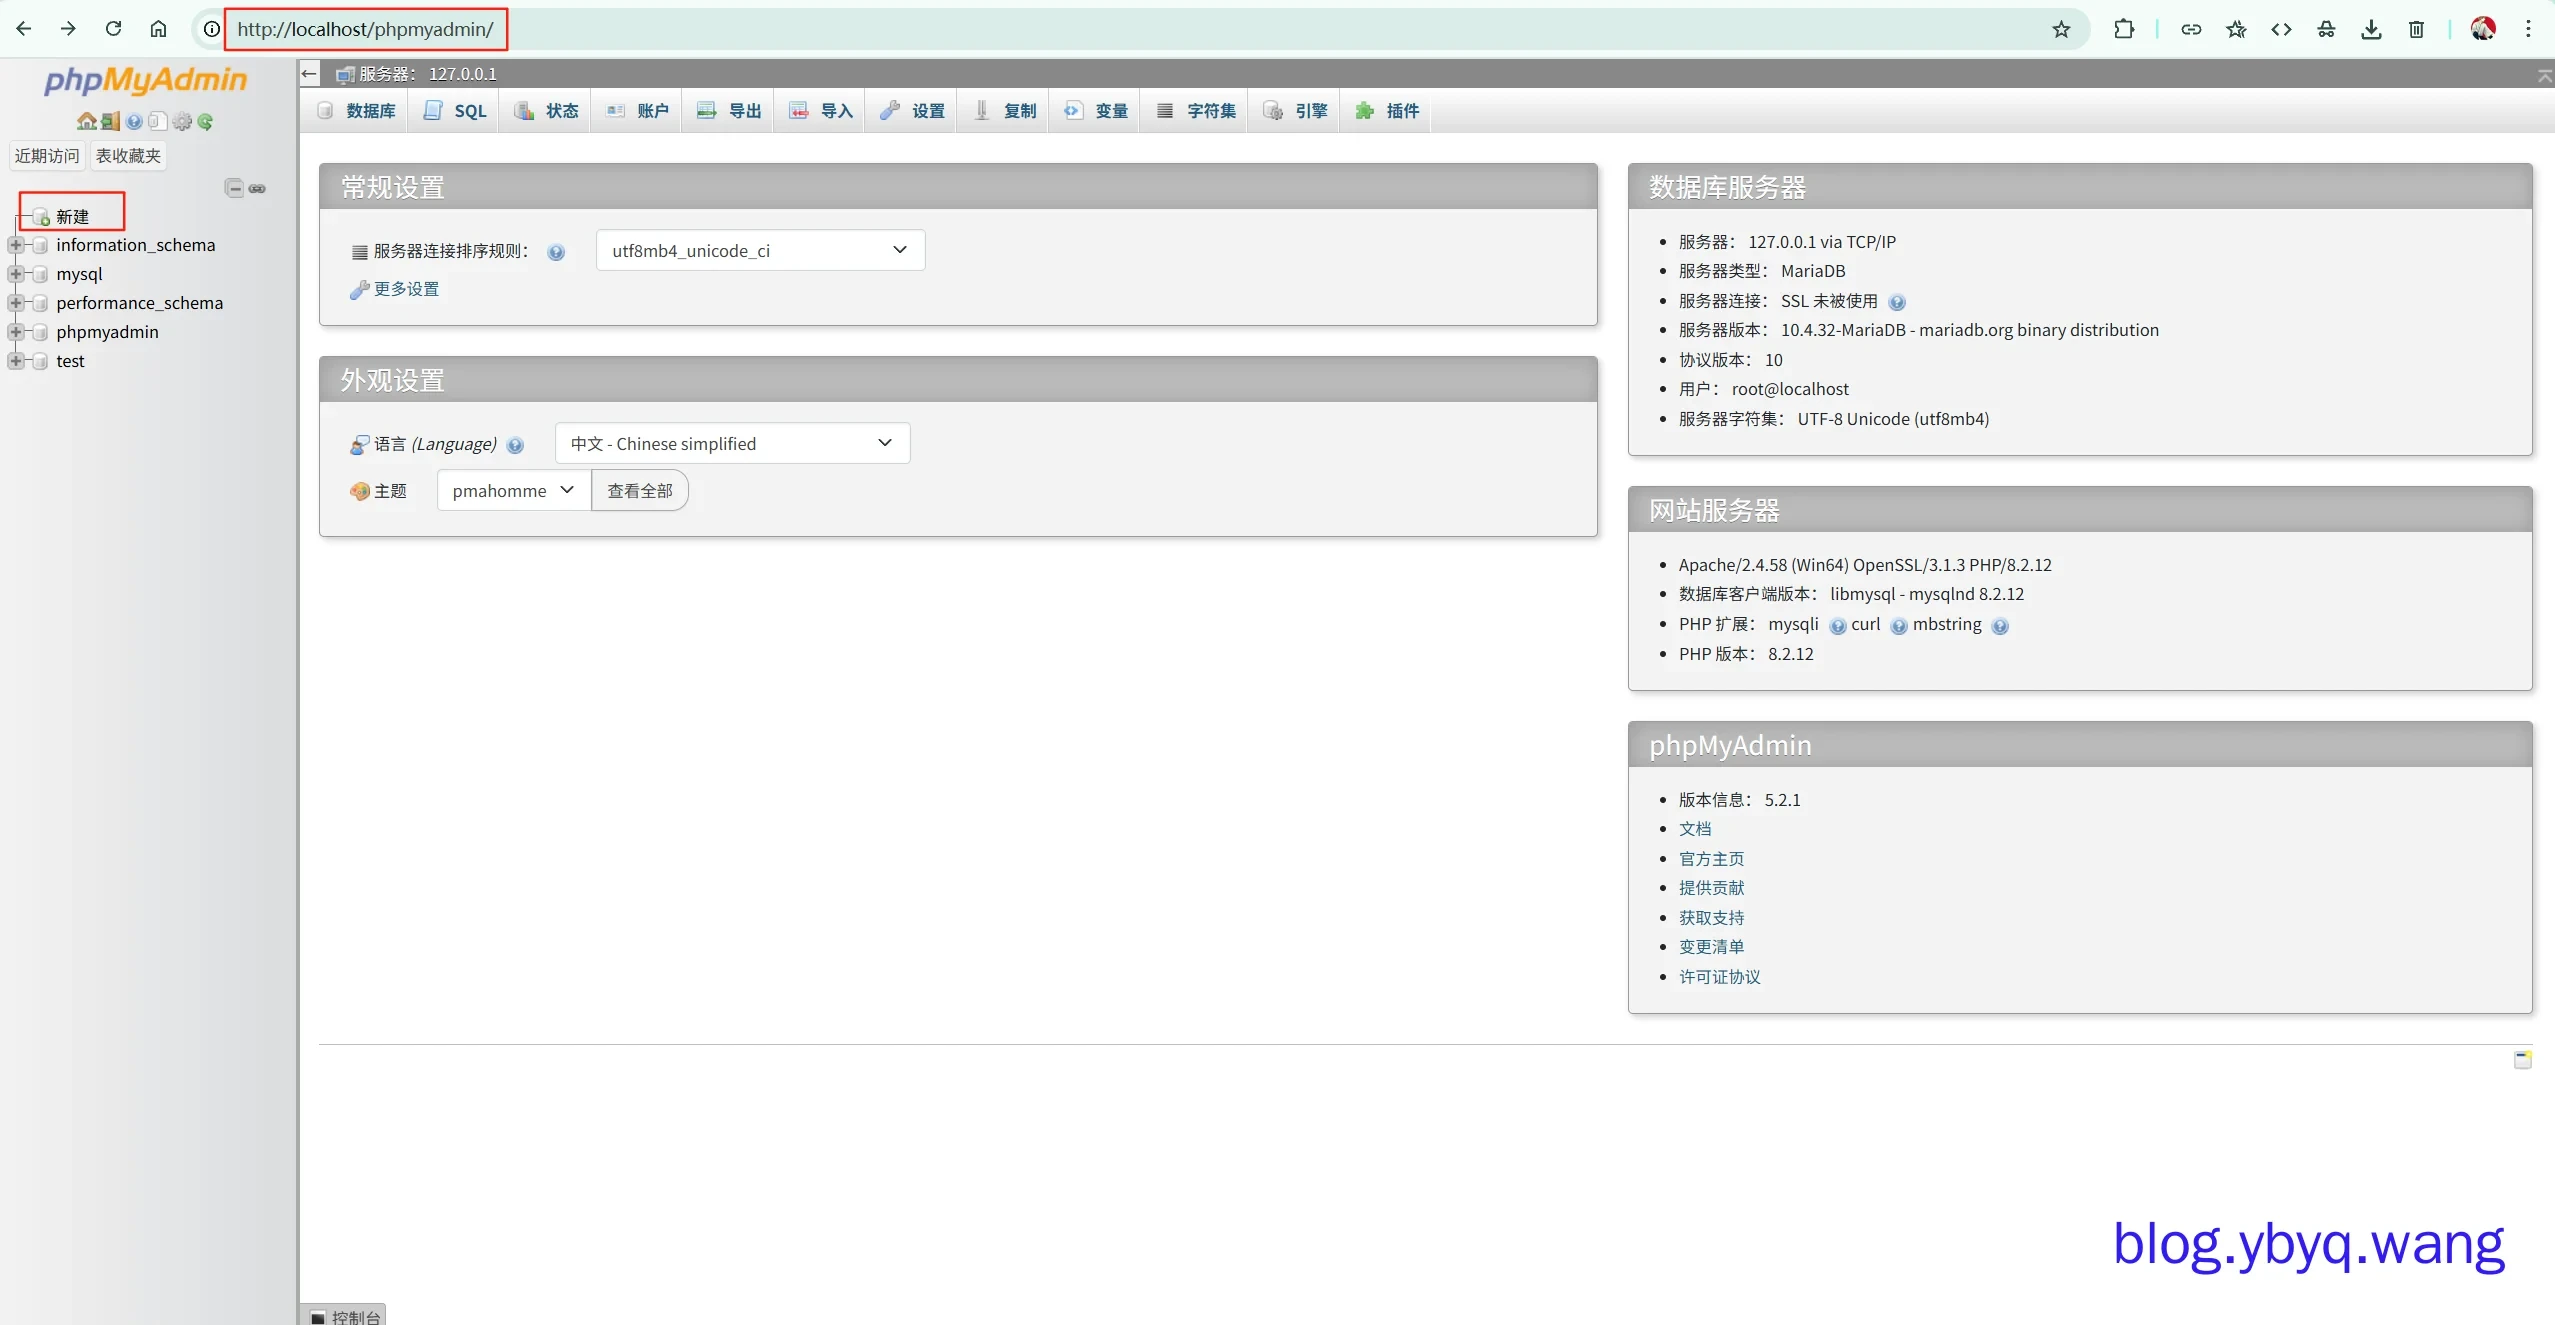This screenshot has width=2555, height=1325.
Task: Click database icon beside mysql
Action: [x=40, y=274]
